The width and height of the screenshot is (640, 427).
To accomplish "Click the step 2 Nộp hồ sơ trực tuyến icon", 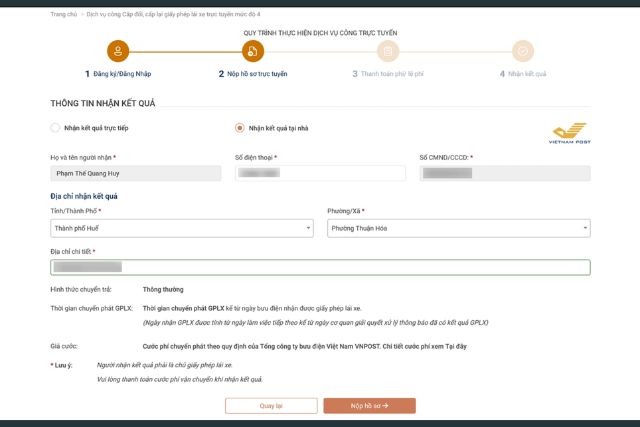I will tap(253, 51).
